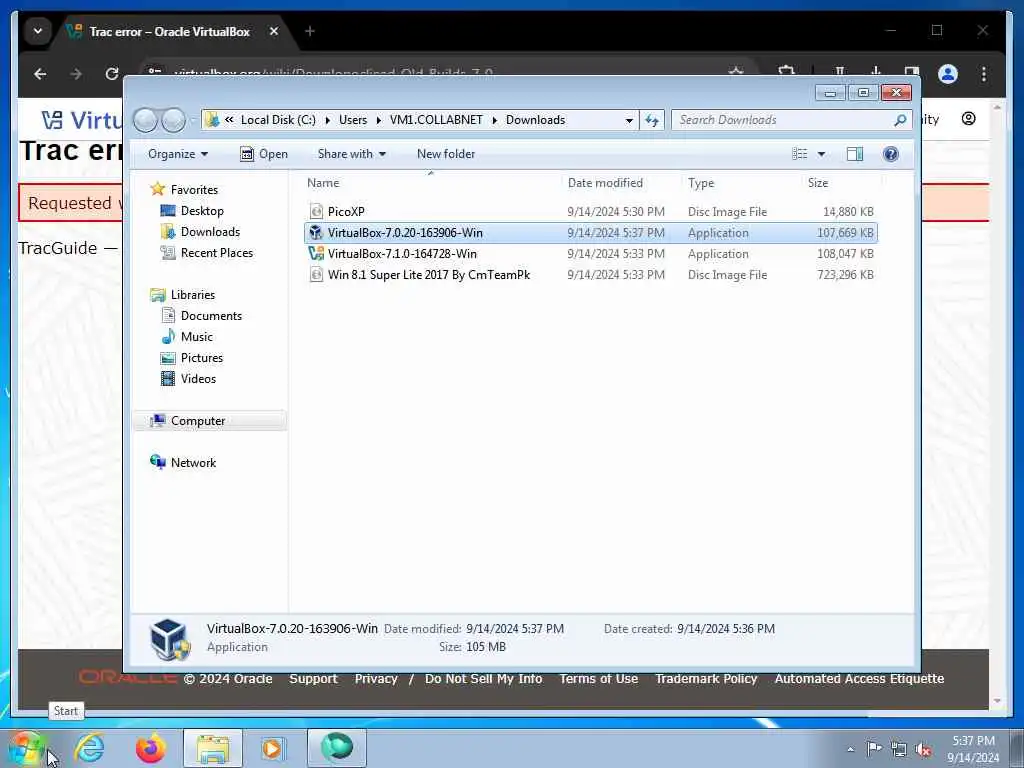Click the Win 8.1 Super Lite disc icon
This screenshot has height=768, width=1024.
[x=316, y=274]
